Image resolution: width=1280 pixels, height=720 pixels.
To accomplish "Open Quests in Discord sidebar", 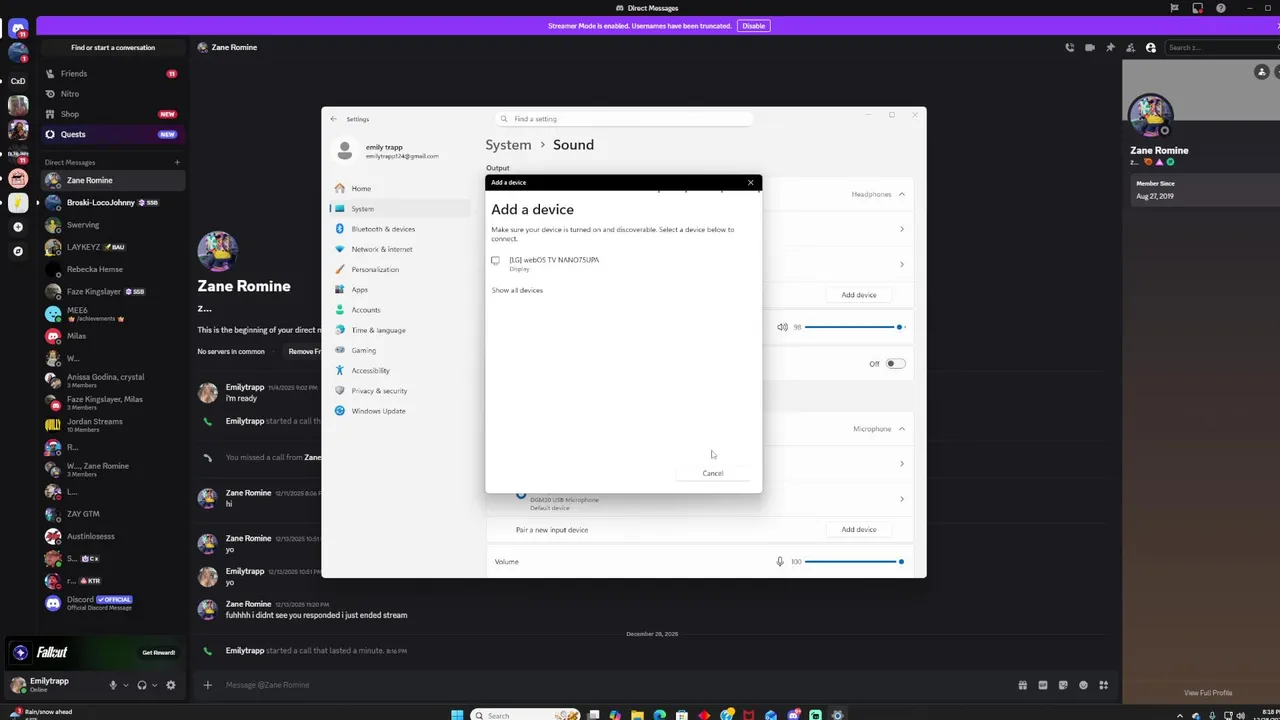I will coord(112,134).
